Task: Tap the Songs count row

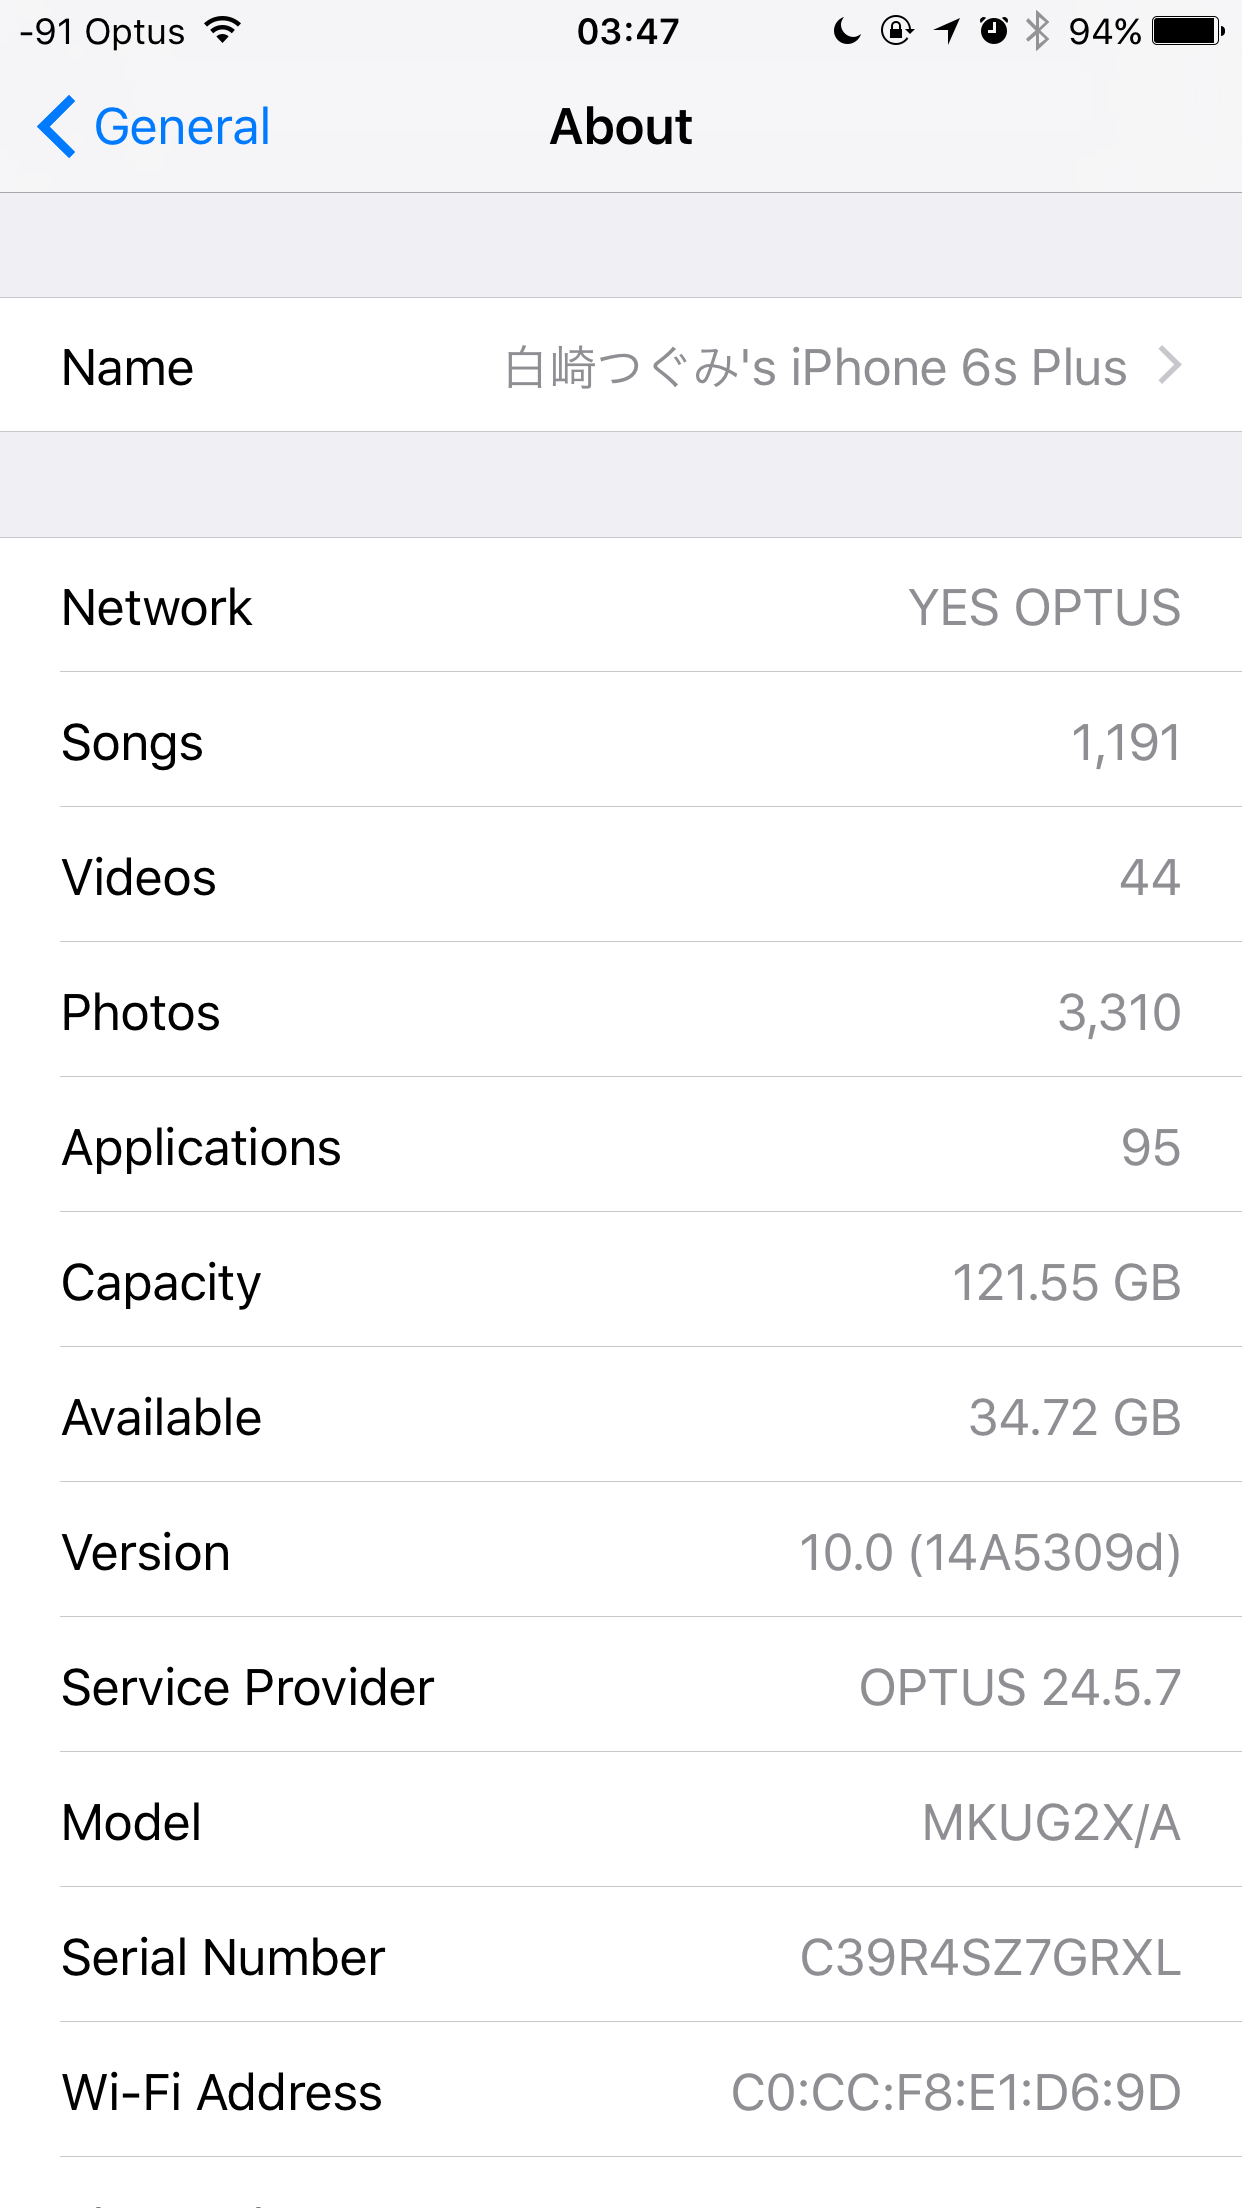Action: (x=621, y=741)
